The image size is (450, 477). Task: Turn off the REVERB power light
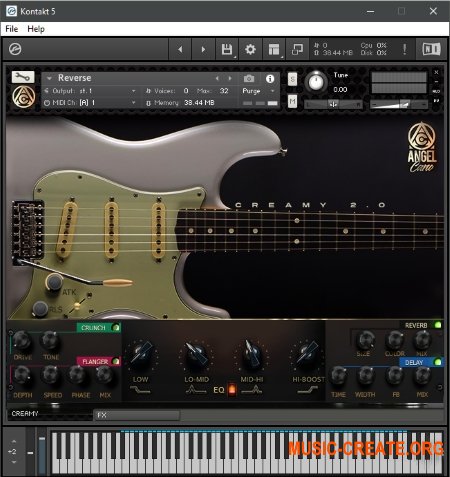[x=438, y=325]
